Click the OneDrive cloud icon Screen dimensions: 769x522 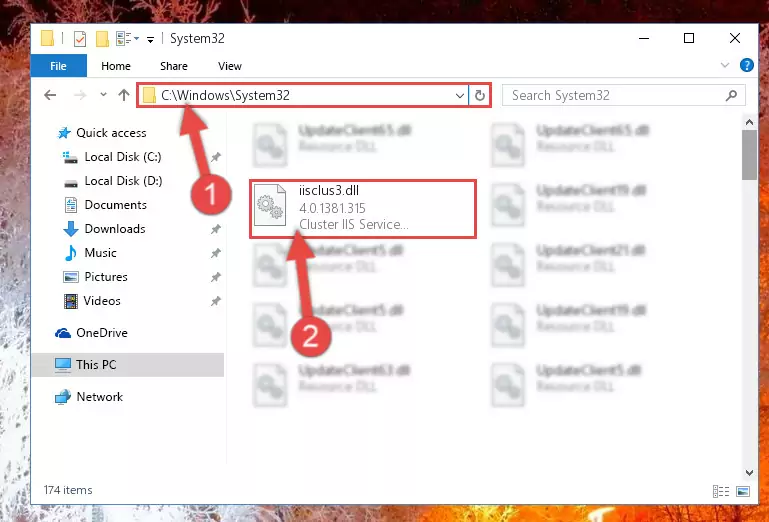coord(63,334)
